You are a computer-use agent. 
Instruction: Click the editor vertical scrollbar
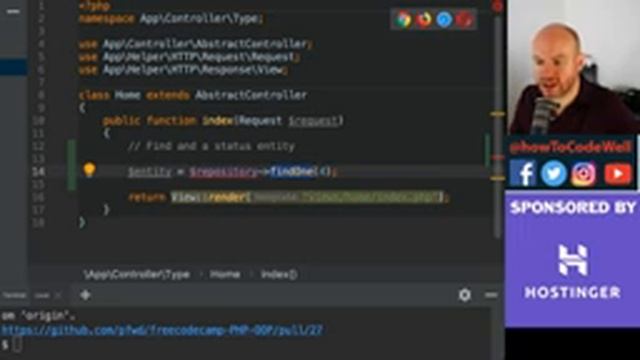497,127
